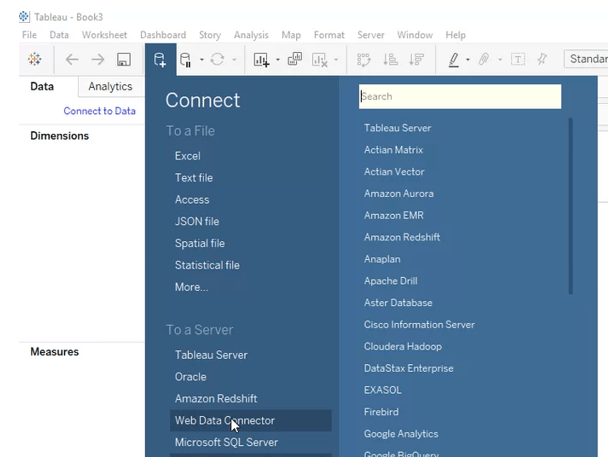
Task: Select Oracle under To a Server
Action: 190,377
